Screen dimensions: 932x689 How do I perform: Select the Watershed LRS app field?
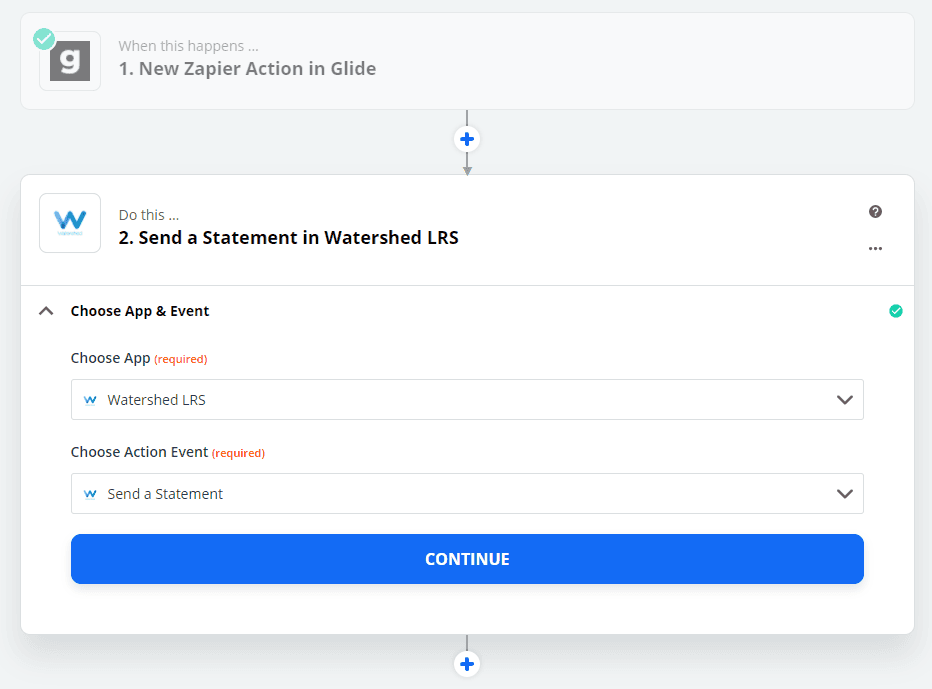click(x=467, y=399)
